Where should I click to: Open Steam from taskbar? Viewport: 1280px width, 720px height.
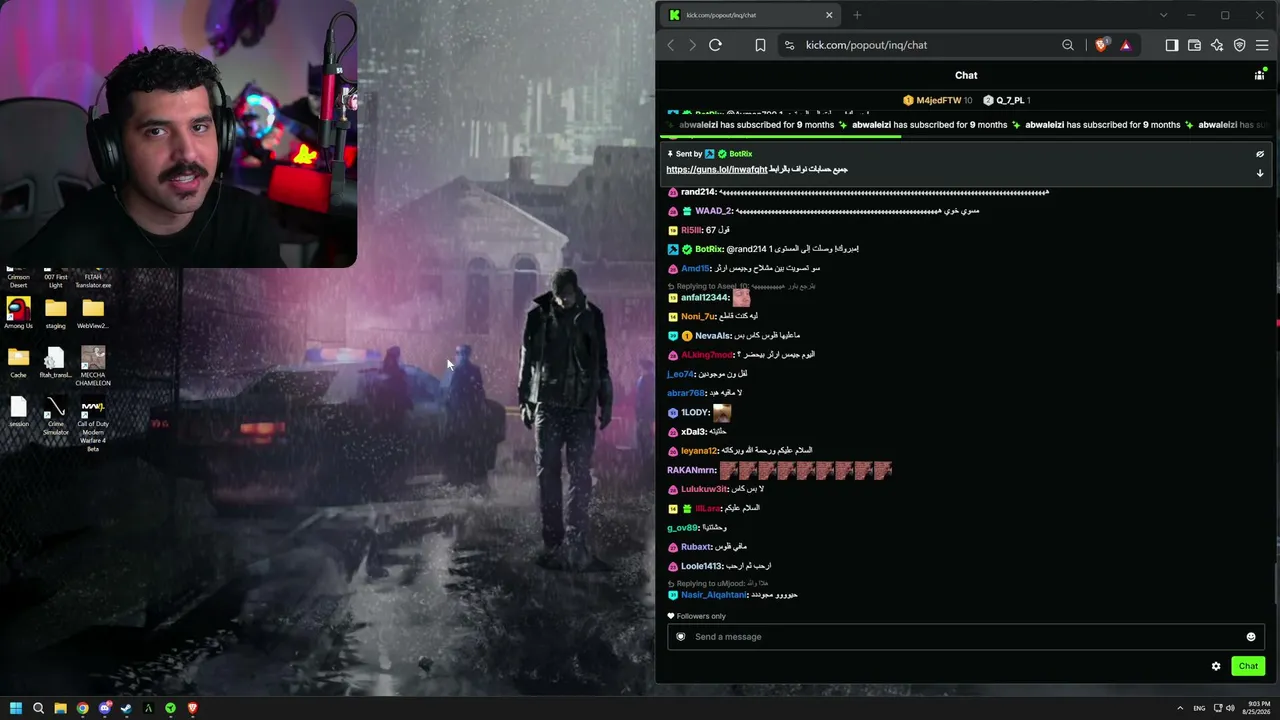tap(126, 708)
